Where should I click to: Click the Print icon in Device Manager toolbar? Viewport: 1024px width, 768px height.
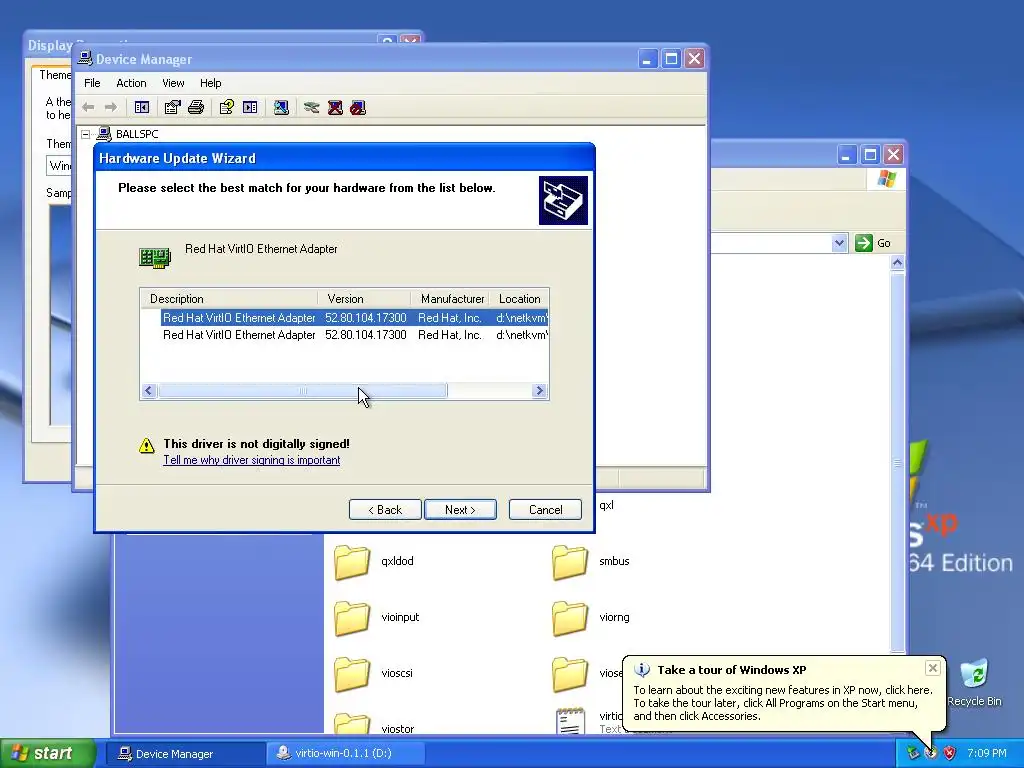pos(196,107)
